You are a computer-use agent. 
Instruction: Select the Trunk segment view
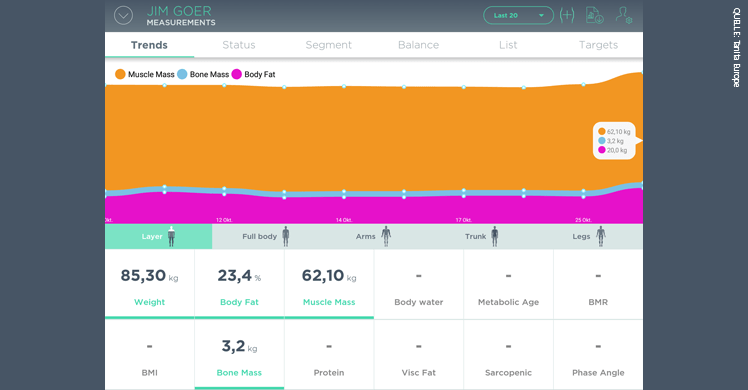(481, 236)
